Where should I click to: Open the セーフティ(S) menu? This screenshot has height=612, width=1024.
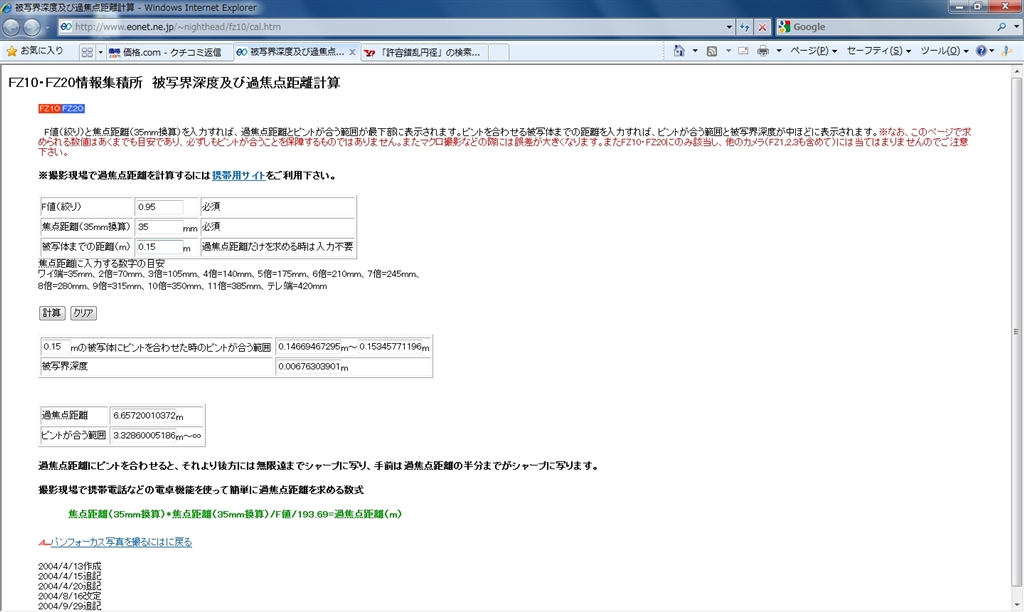[x=878, y=50]
